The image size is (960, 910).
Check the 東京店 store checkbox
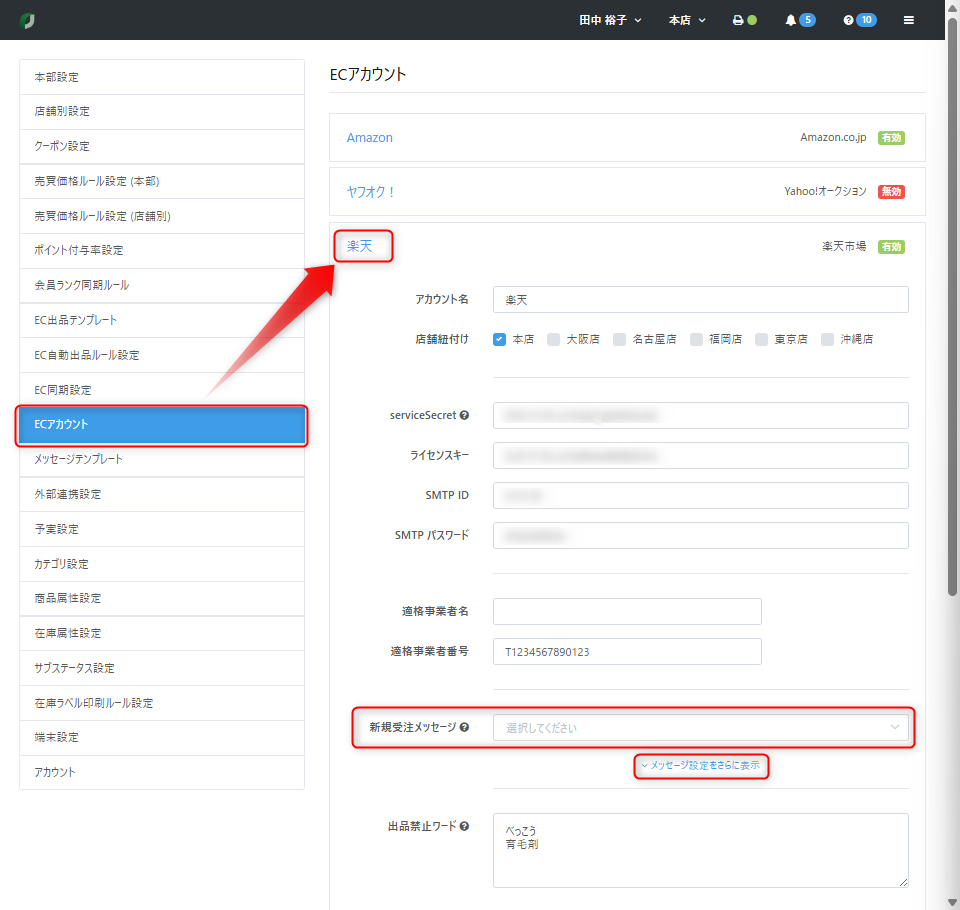click(x=762, y=339)
